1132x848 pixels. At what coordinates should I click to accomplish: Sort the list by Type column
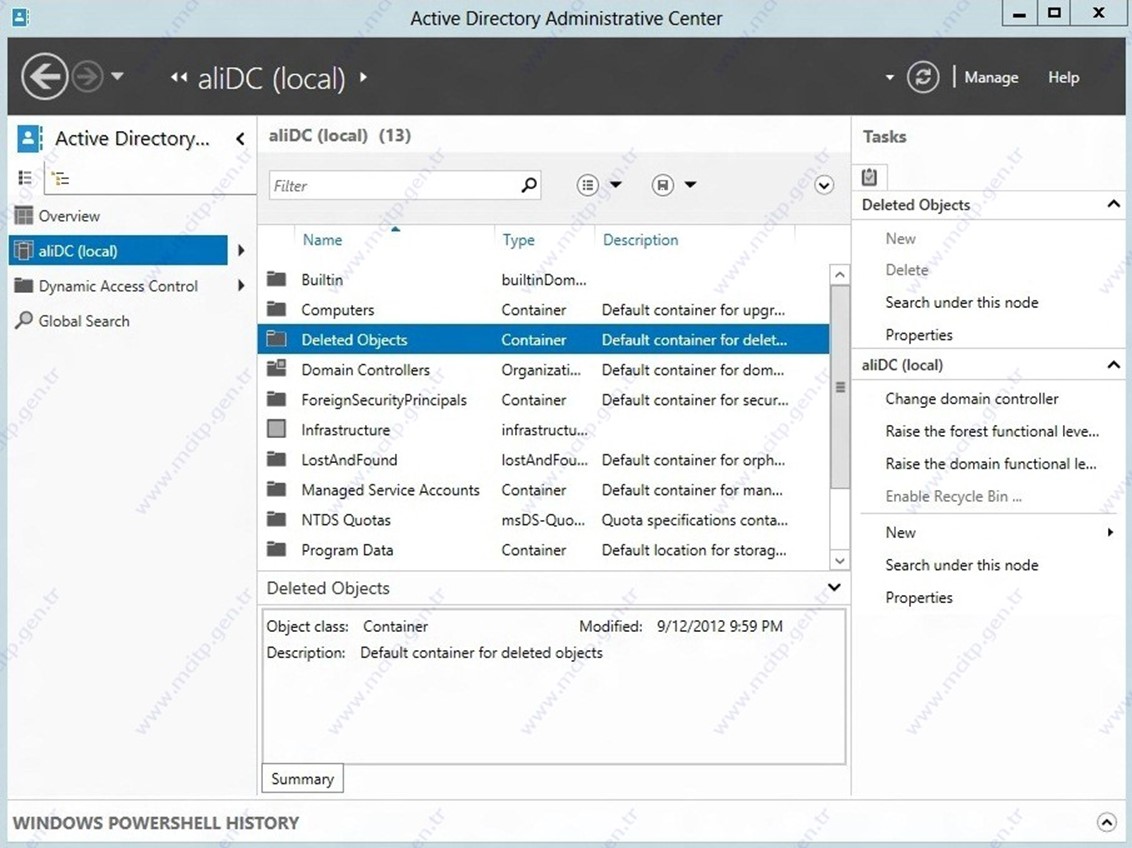coord(518,240)
